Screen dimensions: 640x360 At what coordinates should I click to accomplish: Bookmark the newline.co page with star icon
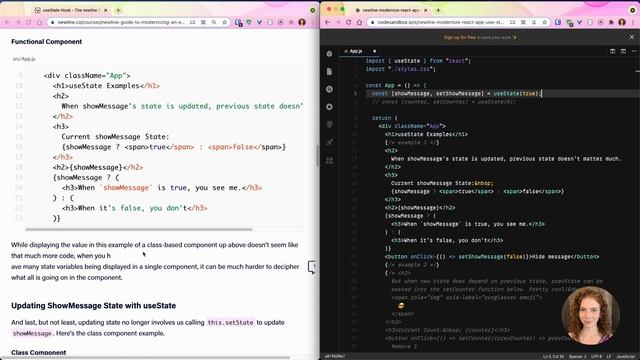click(224, 22)
